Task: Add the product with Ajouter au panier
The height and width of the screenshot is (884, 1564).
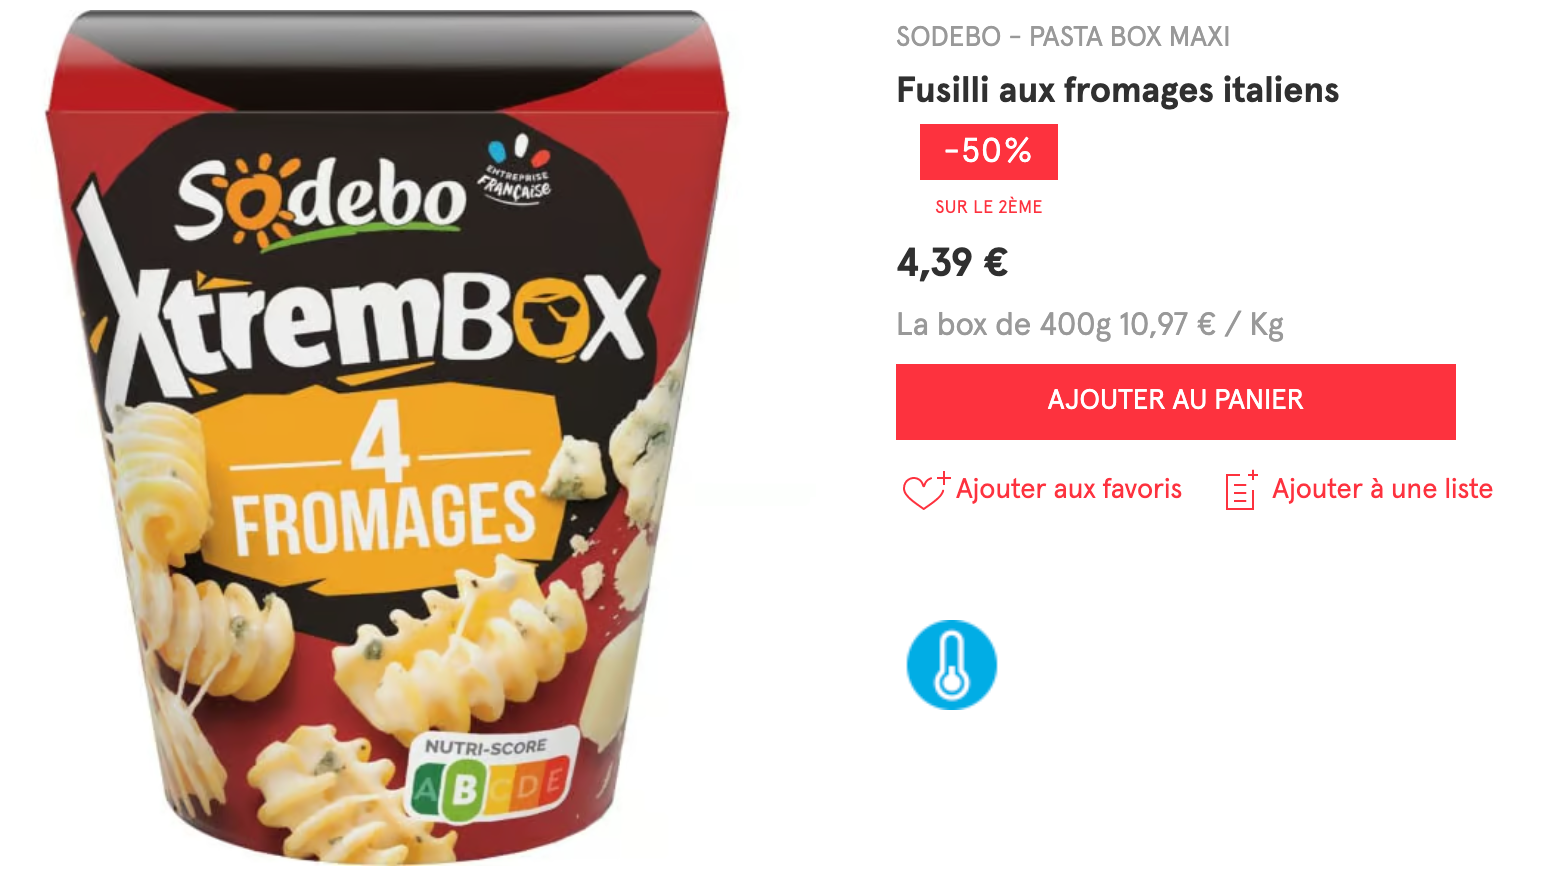Action: 1175,401
